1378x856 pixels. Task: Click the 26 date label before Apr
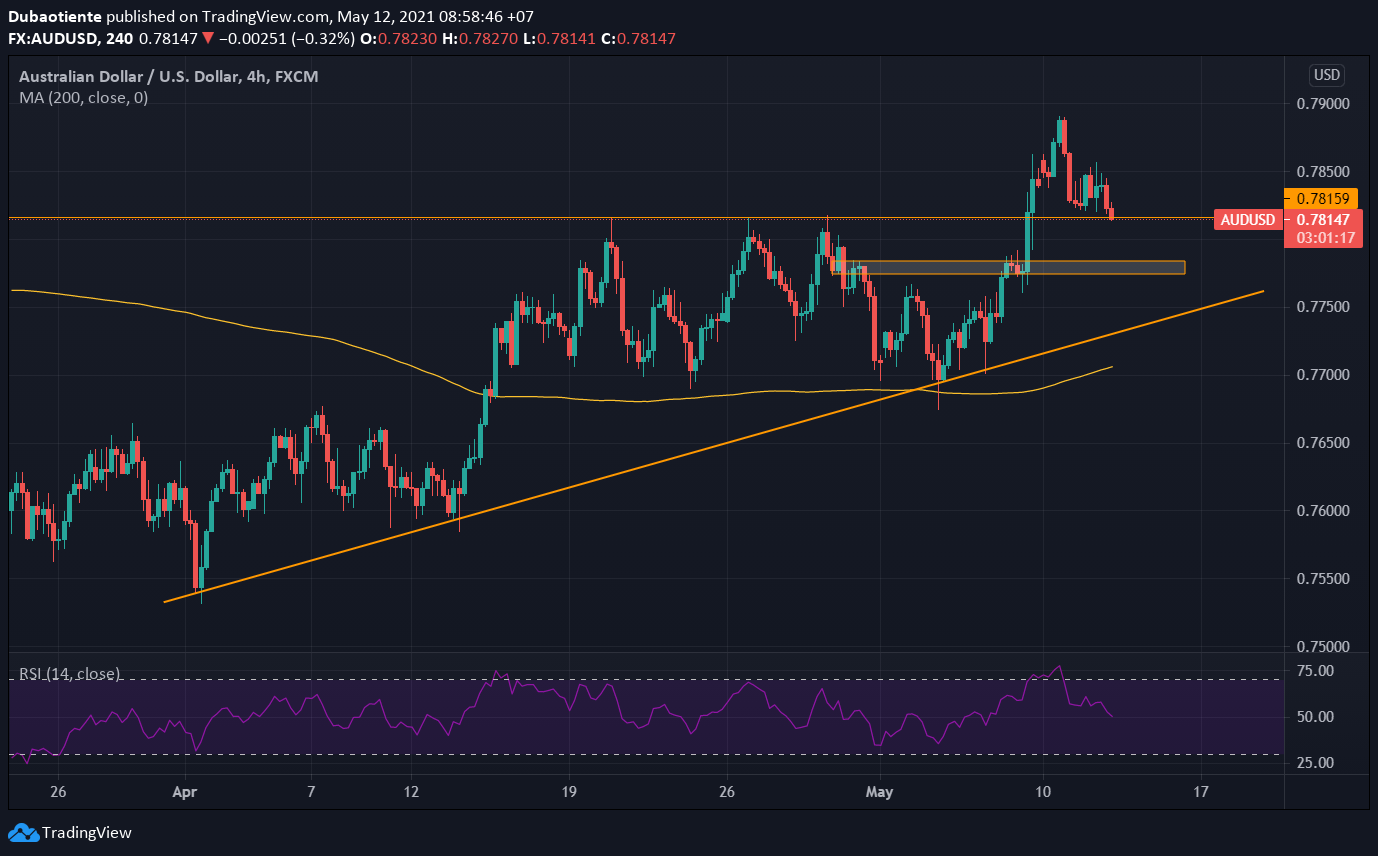[x=59, y=792]
